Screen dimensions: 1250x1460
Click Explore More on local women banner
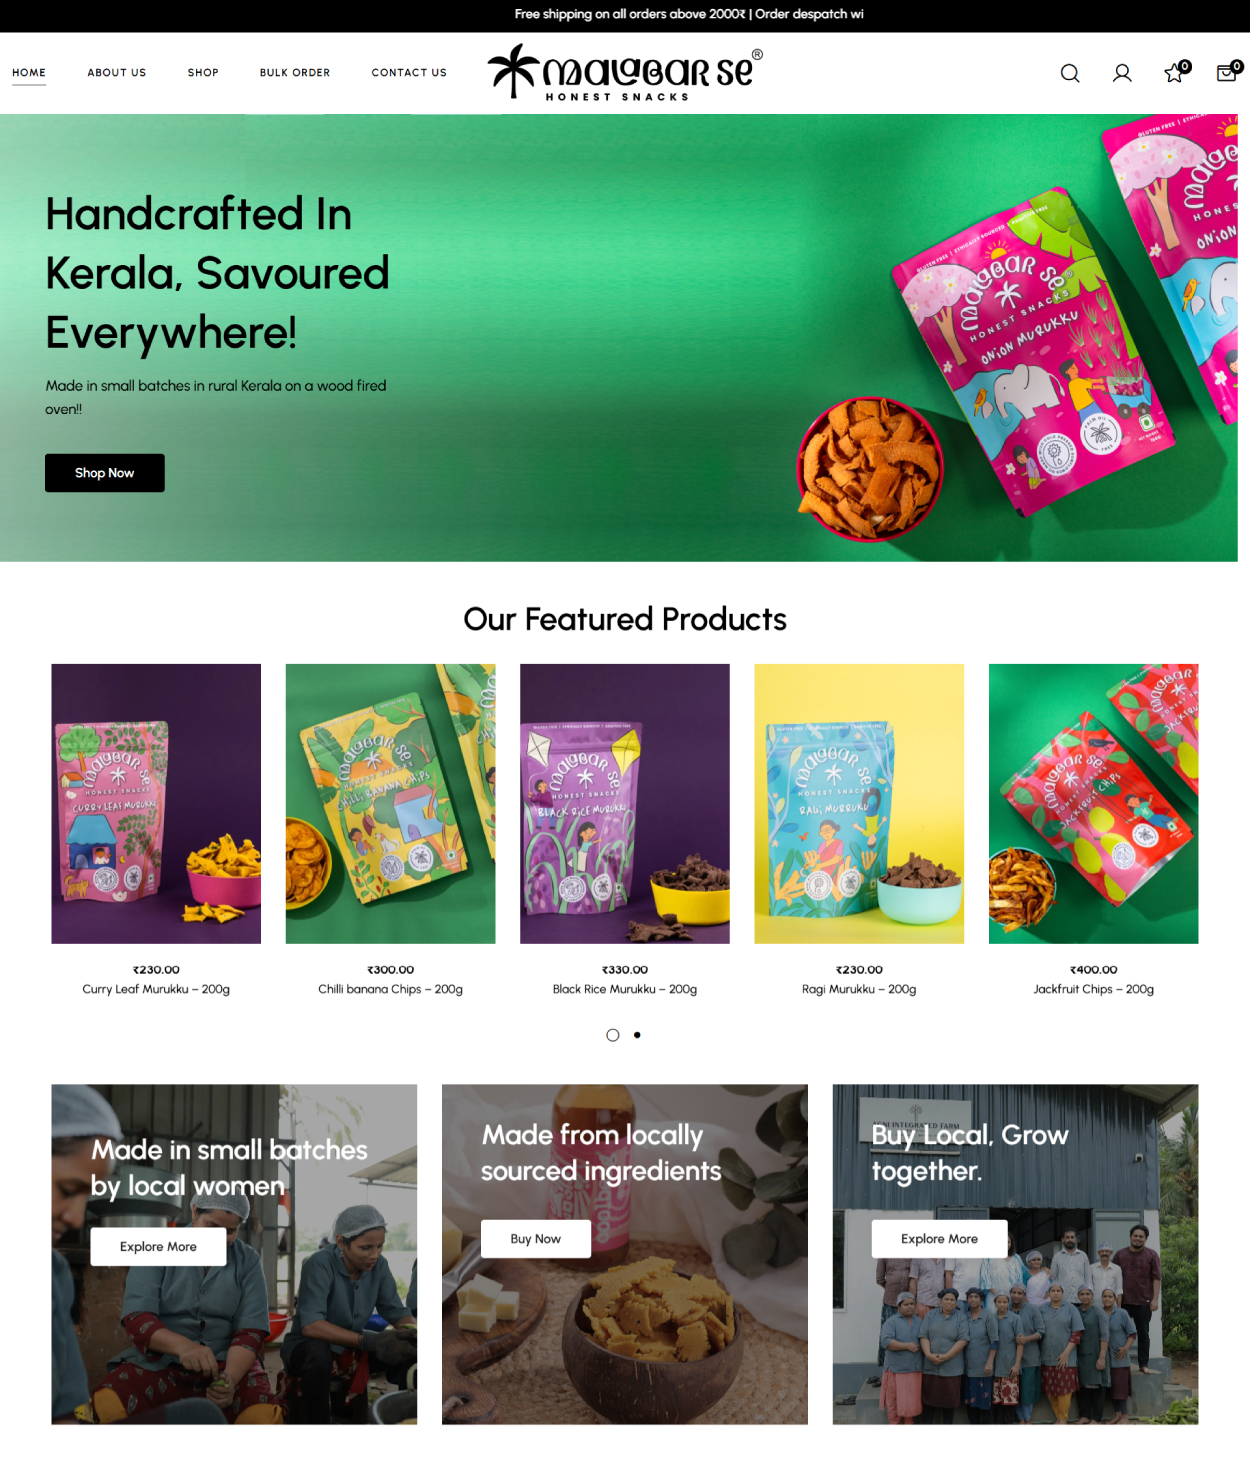tap(158, 1247)
